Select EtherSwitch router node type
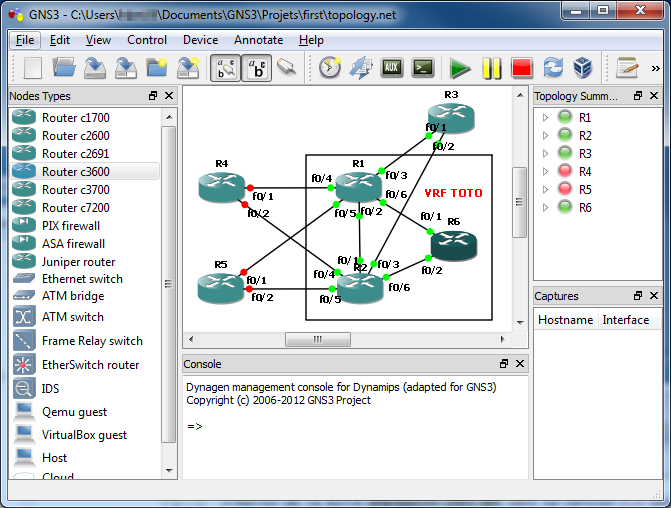 [90, 365]
